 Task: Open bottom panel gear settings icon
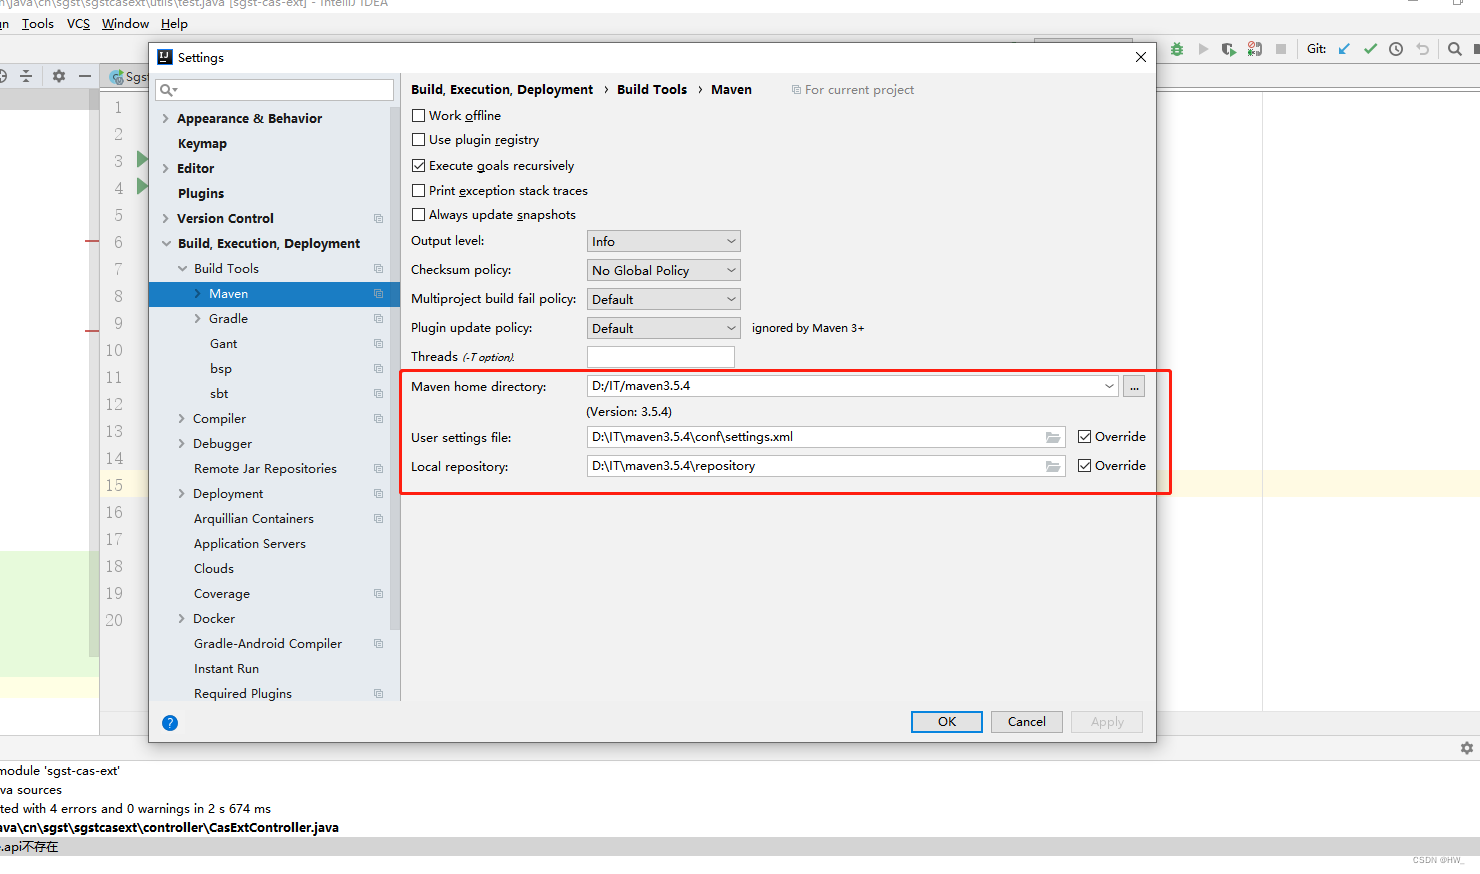(1467, 748)
